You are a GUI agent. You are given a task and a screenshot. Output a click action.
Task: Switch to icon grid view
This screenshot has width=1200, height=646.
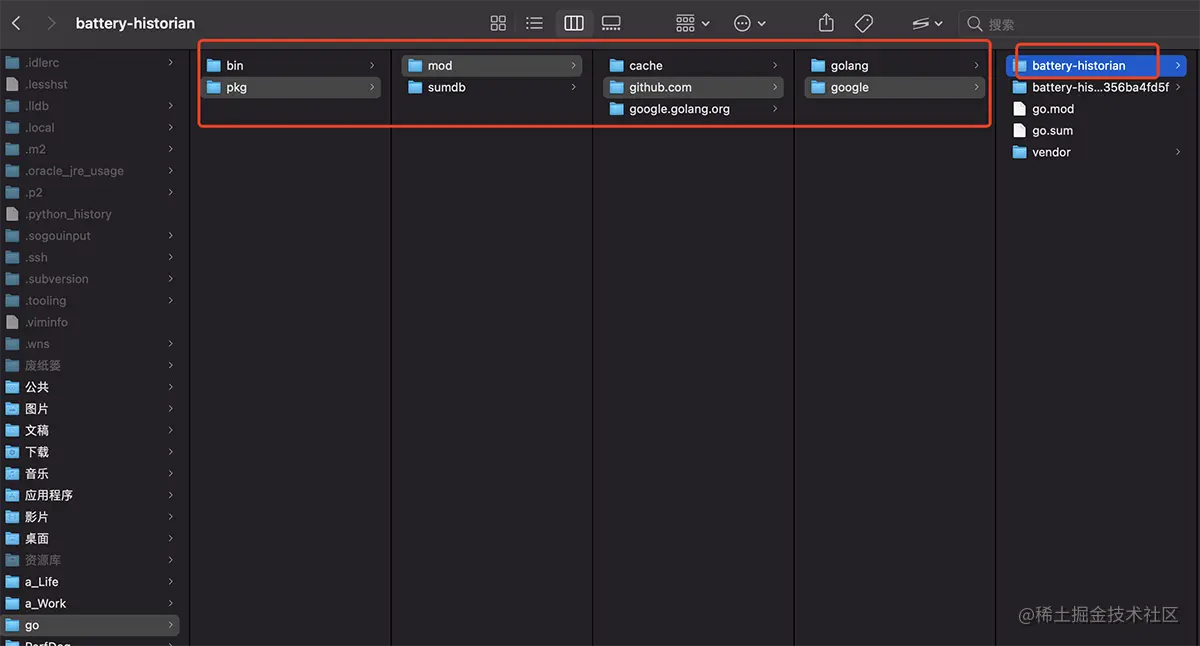pos(498,23)
